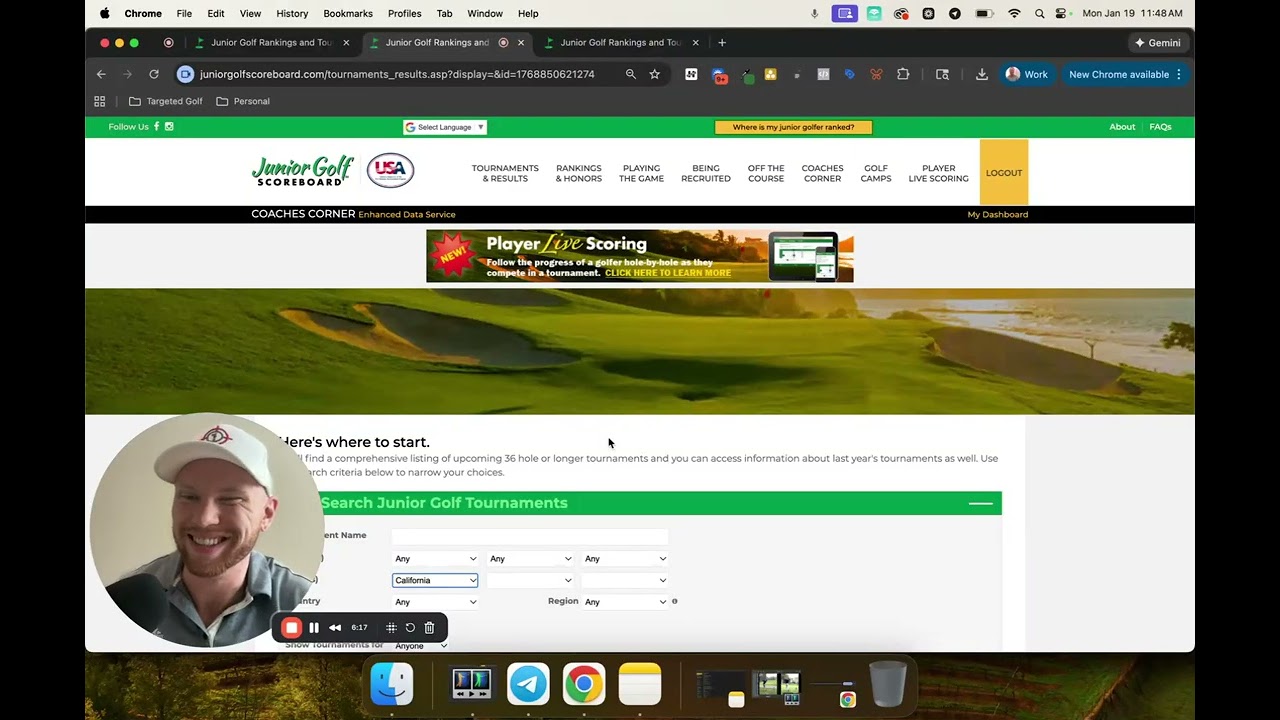Open Telegram from the Dock
This screenshot has width=1280, height=720.
[x=528, y=685]
